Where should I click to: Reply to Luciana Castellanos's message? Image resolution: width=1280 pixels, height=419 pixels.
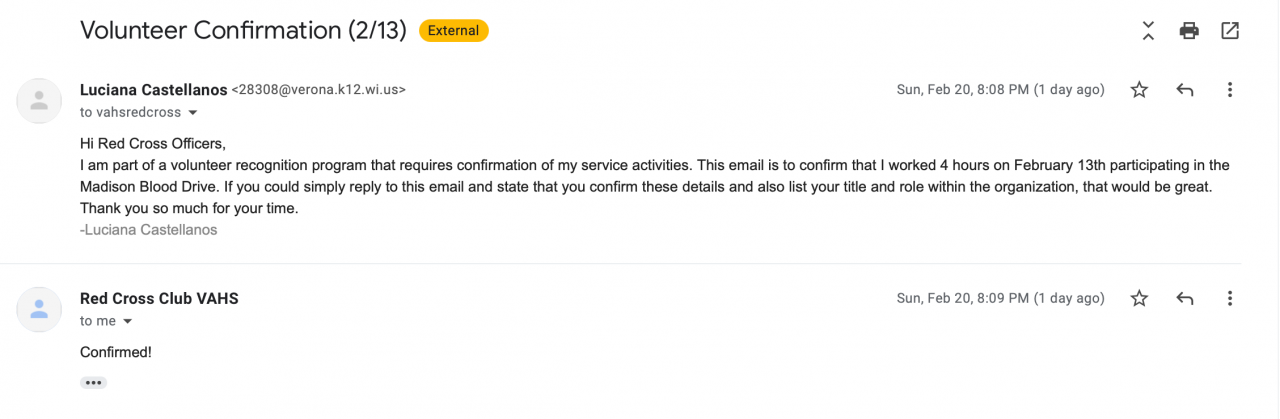click(x=1185, y=90)
